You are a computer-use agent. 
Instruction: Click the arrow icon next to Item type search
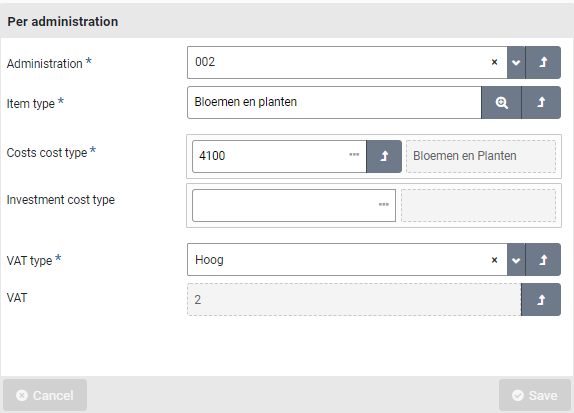click(541, 103)
